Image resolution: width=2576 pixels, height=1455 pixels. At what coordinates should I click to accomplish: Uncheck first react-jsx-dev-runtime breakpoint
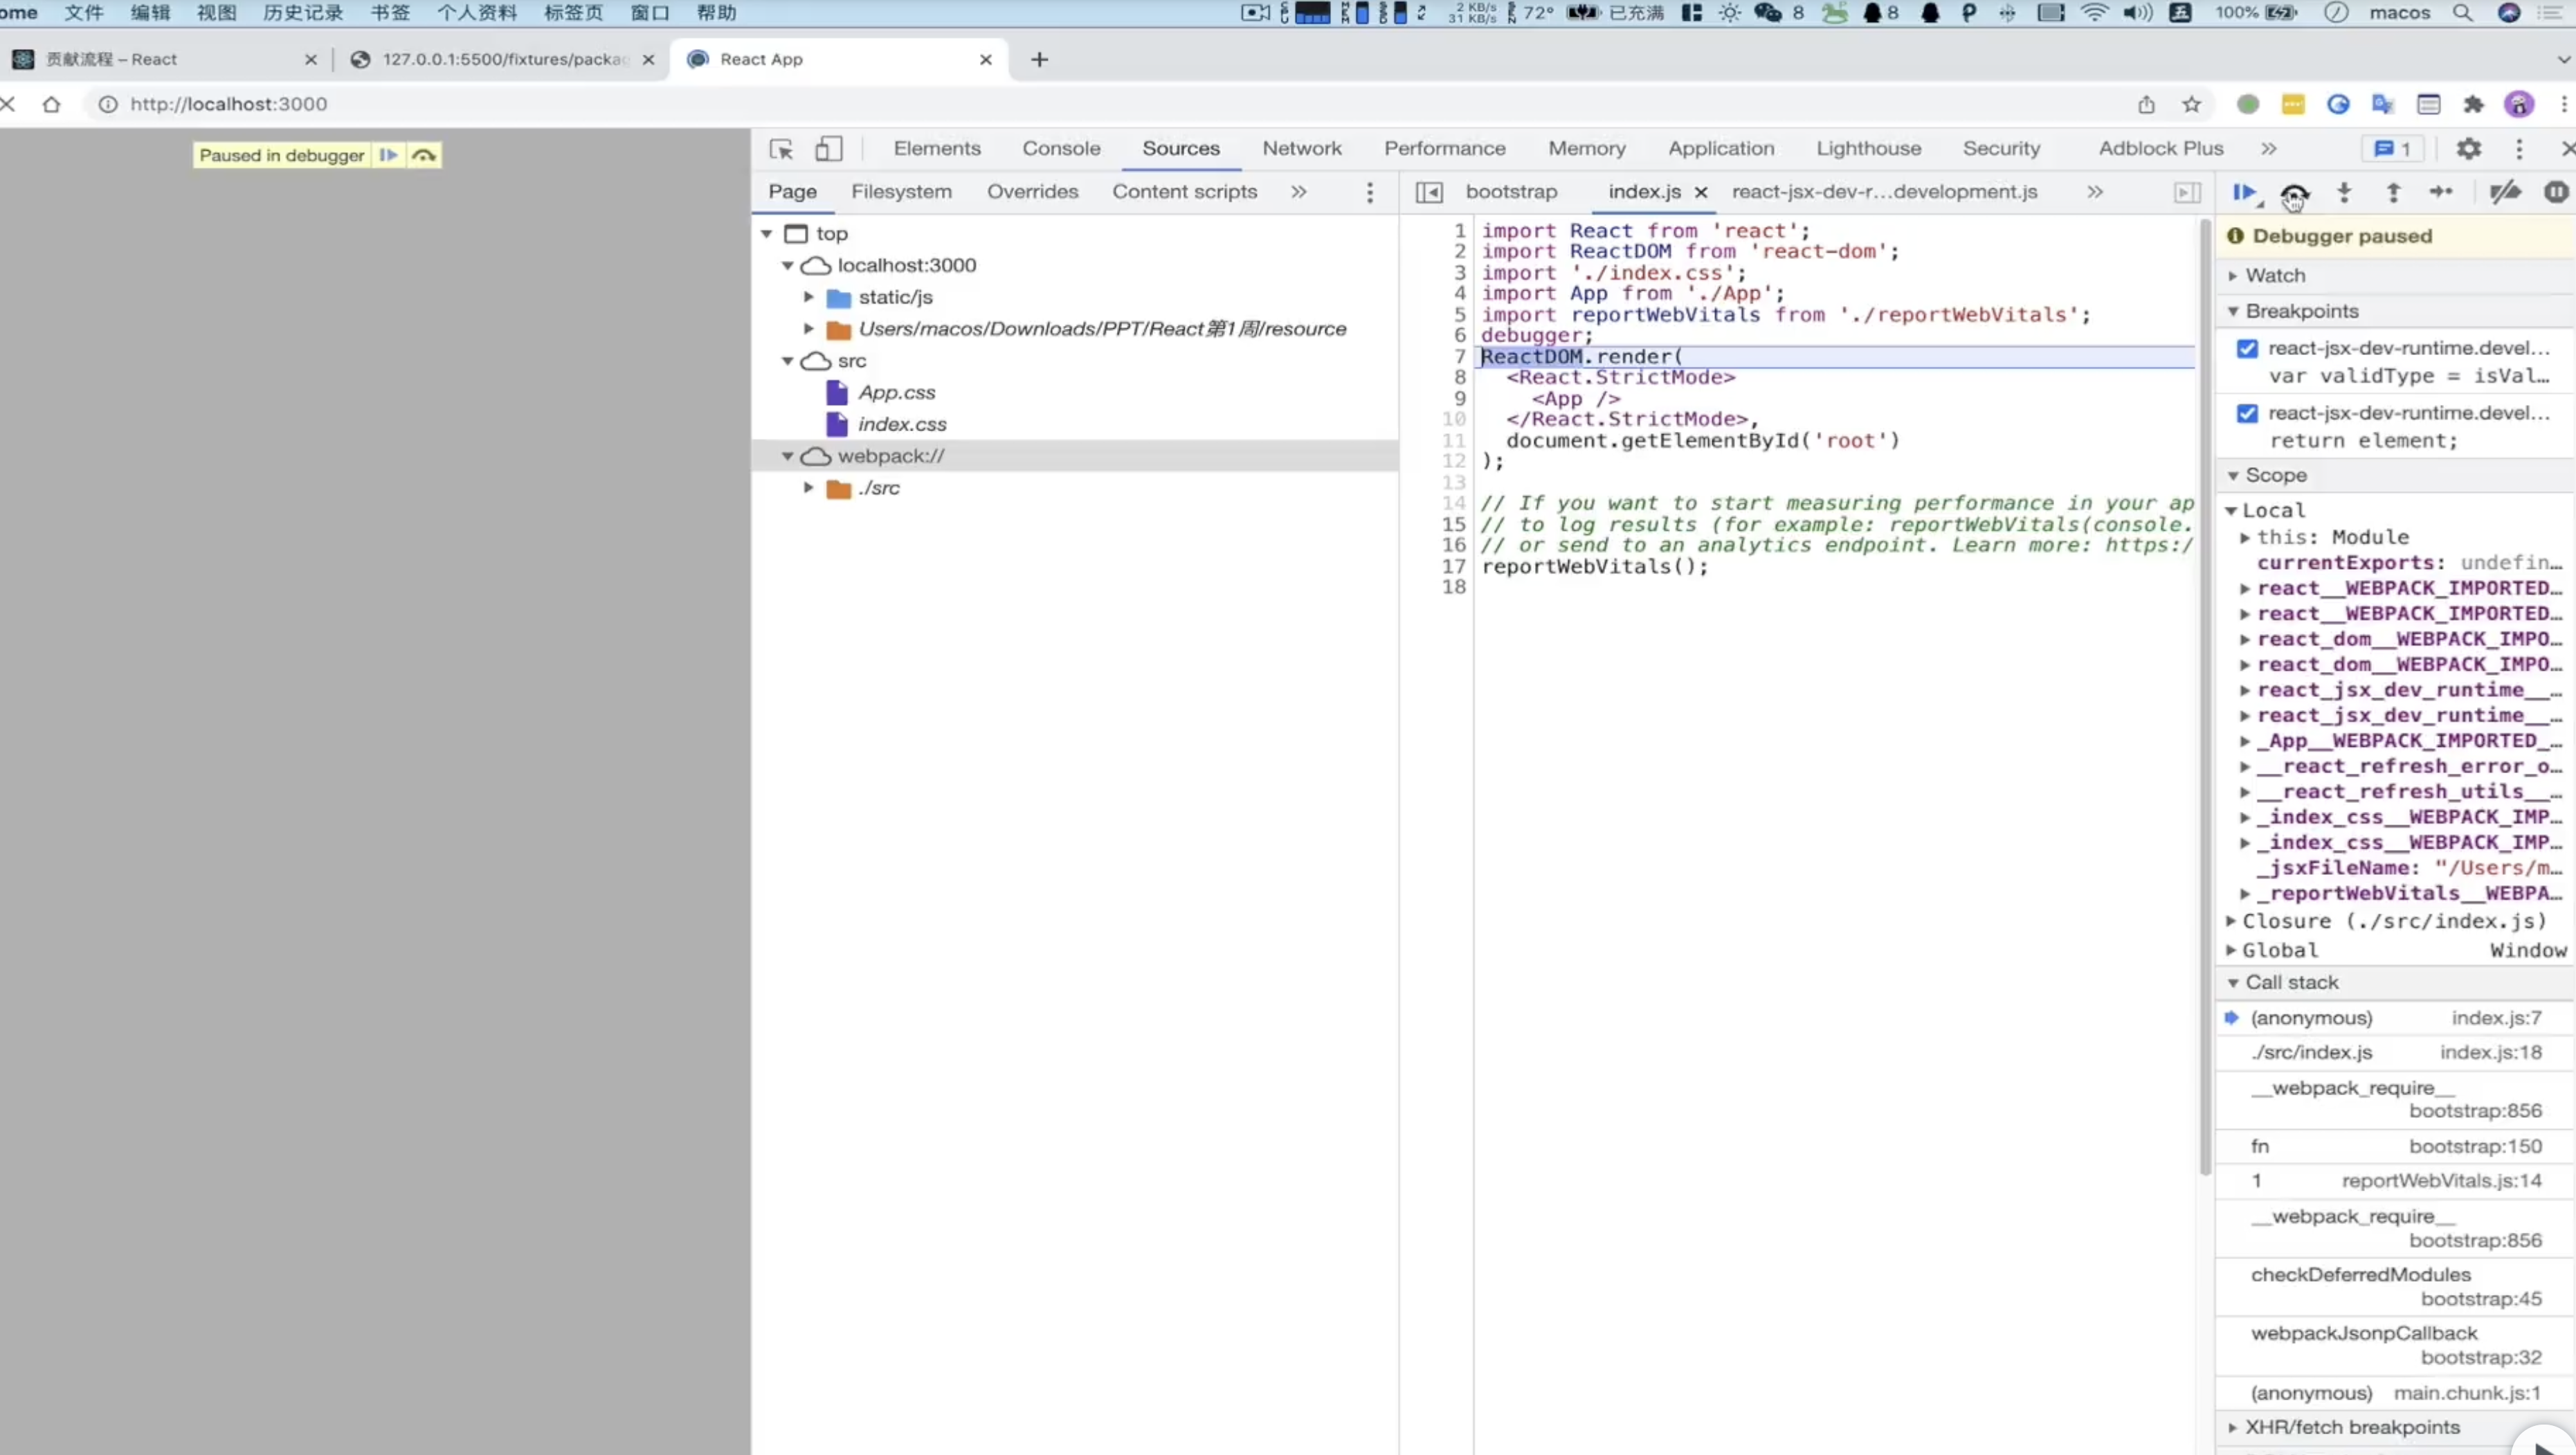coord(2247,348)
